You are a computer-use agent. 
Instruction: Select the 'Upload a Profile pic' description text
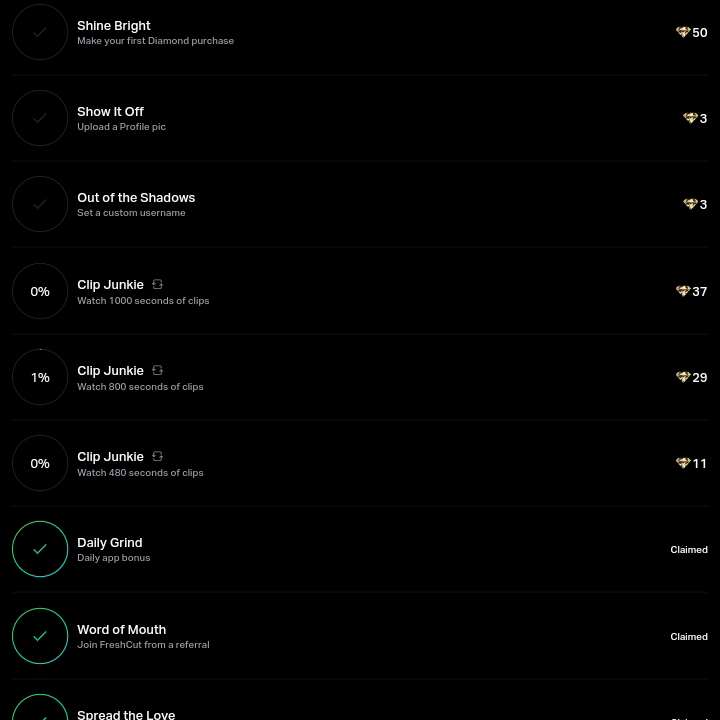[x=121, y=127]
